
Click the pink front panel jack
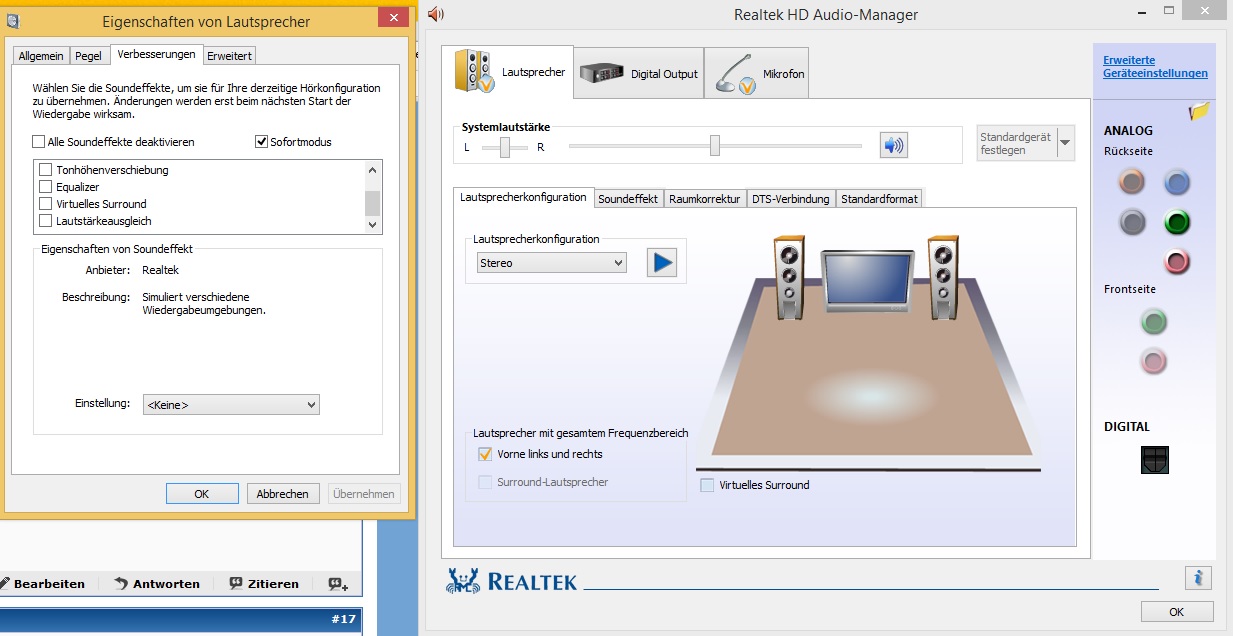point(1154,361)
